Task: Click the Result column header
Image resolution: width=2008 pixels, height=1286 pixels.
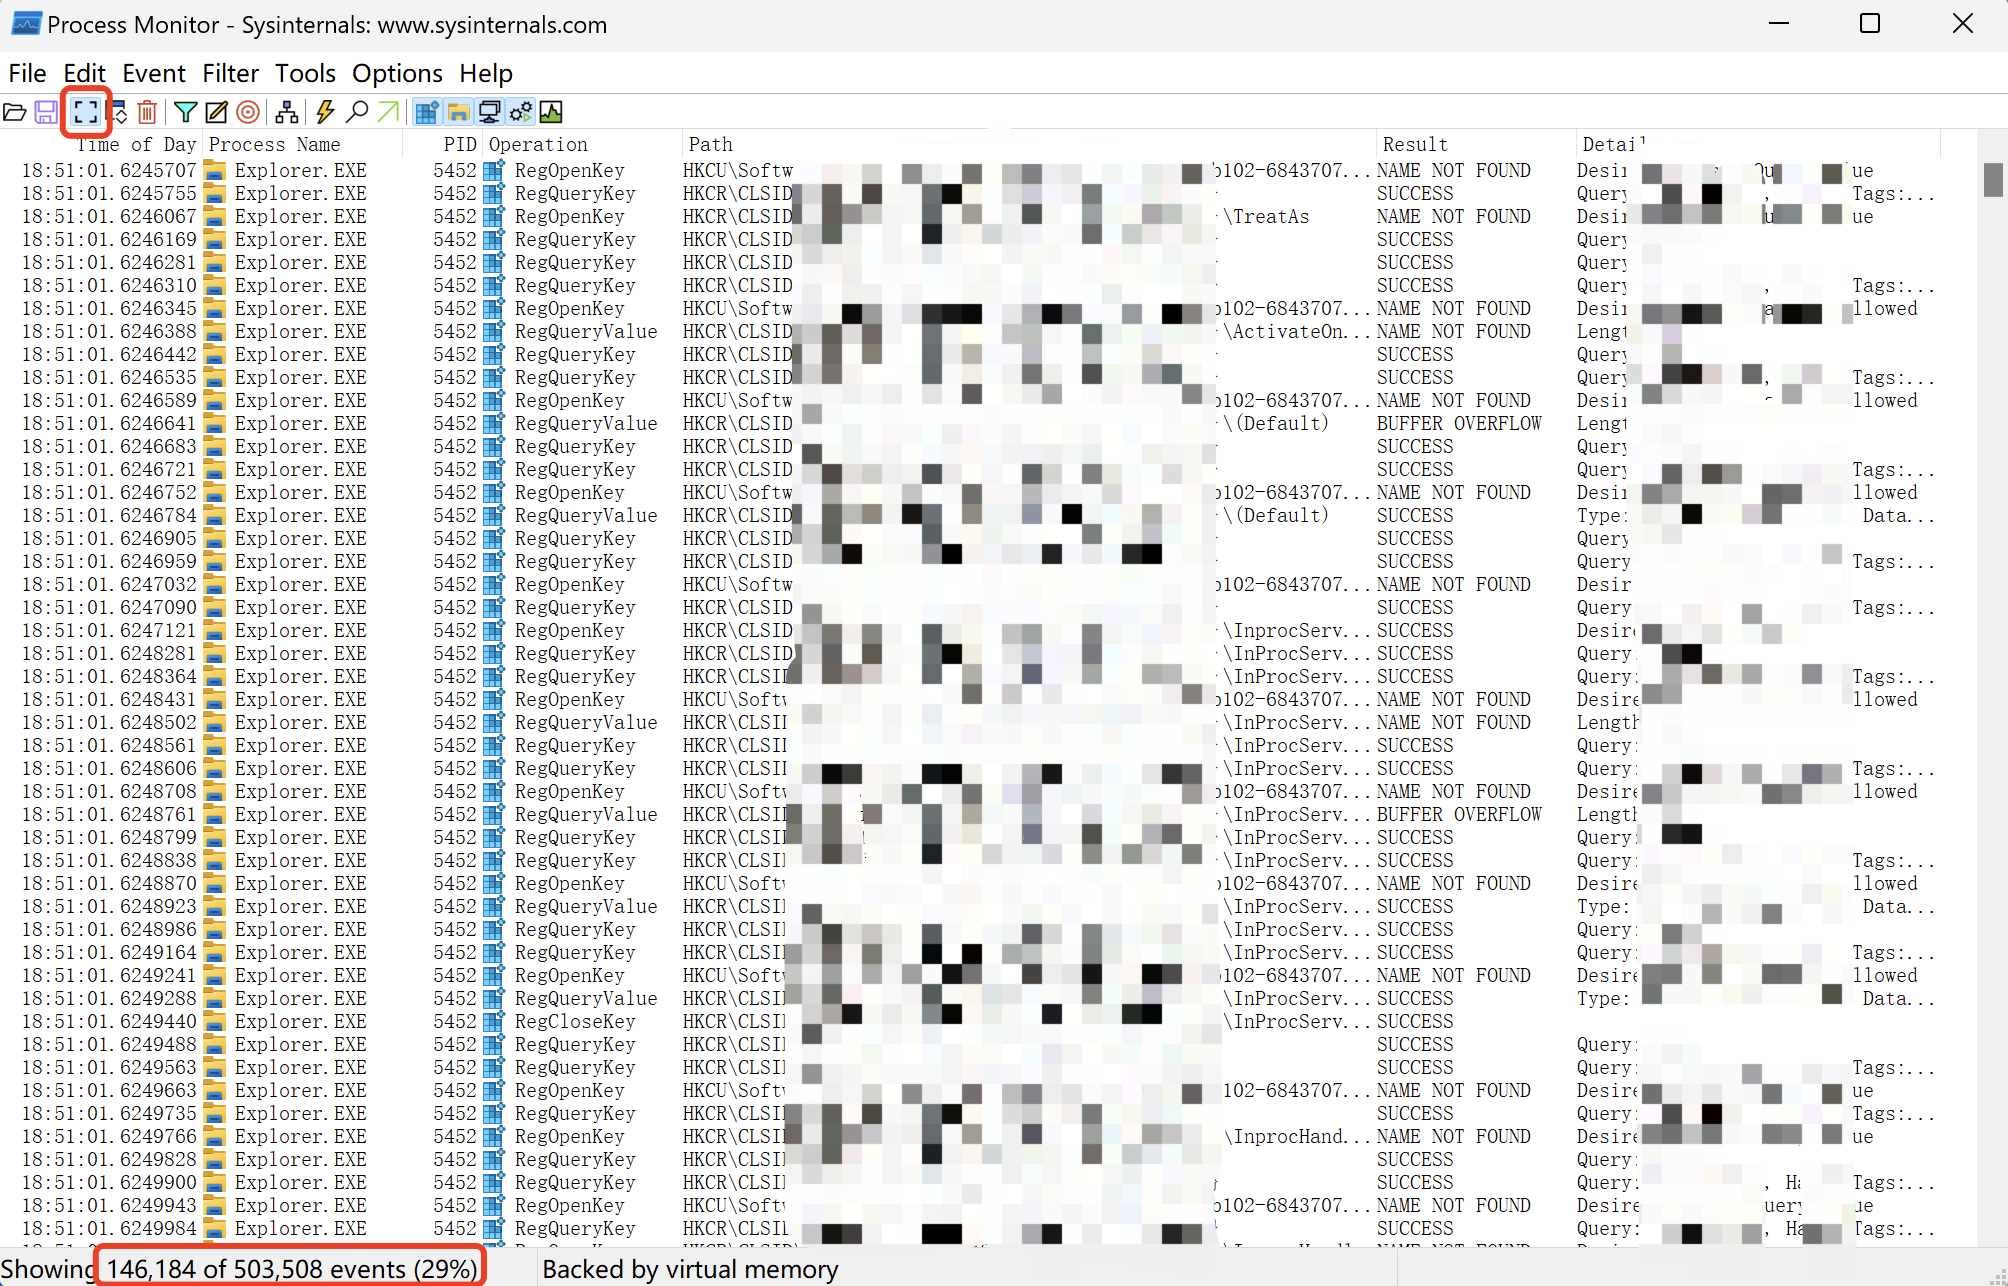Action: (1414, 145)
